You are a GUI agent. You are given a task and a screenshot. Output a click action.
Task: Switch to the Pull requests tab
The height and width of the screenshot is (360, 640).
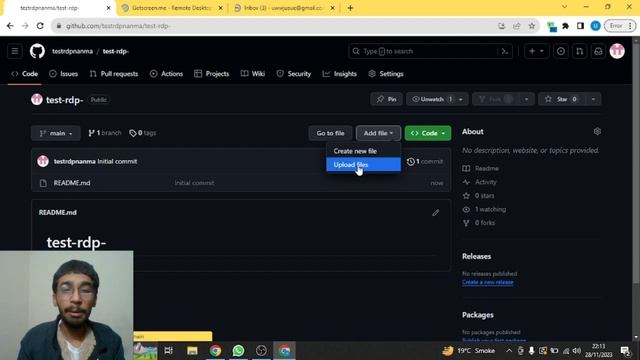click(114, 74)
